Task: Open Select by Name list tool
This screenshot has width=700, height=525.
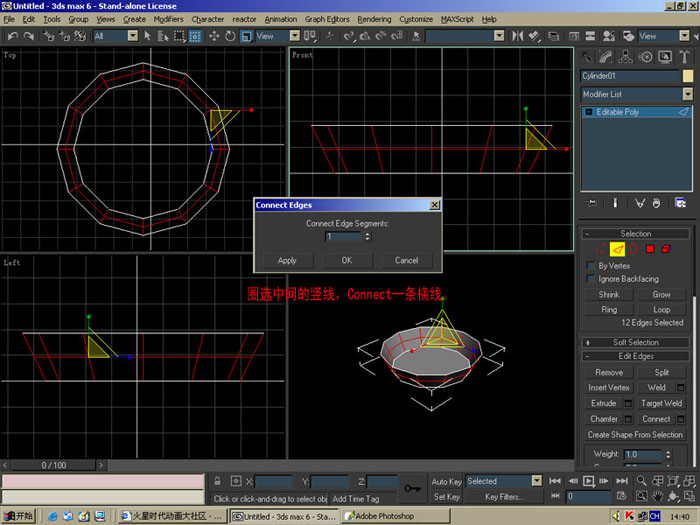Action: click(163, 36)
